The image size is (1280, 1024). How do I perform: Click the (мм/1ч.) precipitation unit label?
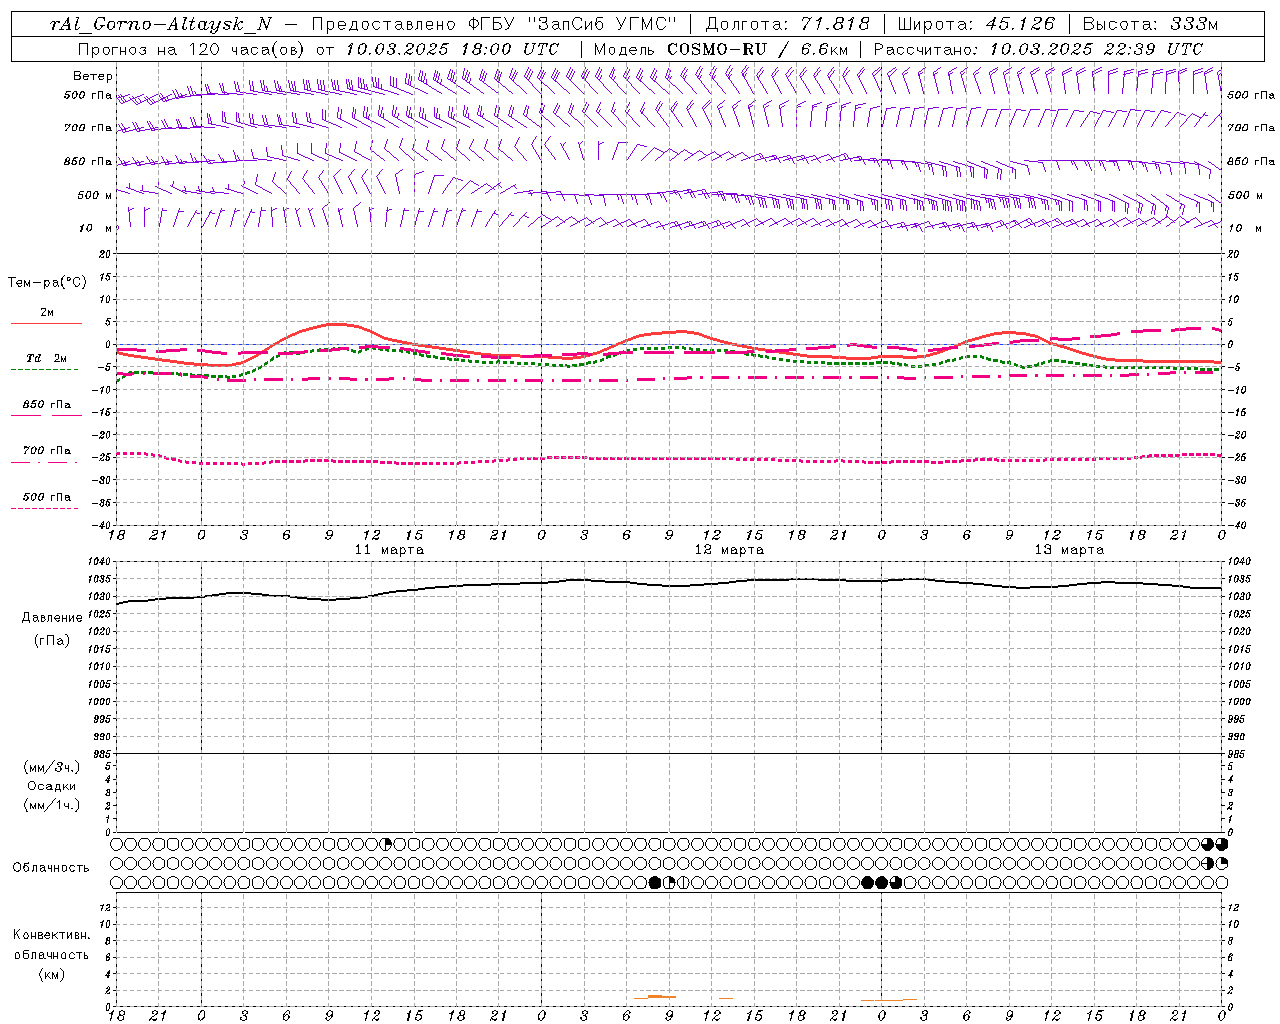click(x=52, y=805)
